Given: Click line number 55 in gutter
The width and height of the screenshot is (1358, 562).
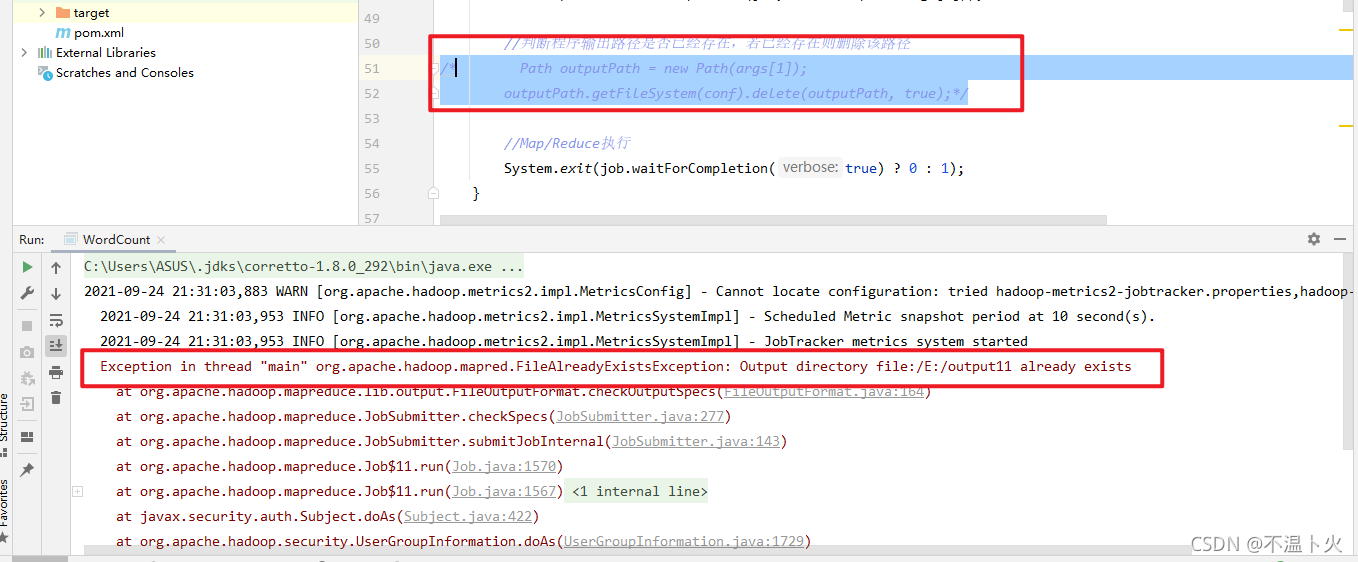Looking at the screenshot, I should click(371, 168).
